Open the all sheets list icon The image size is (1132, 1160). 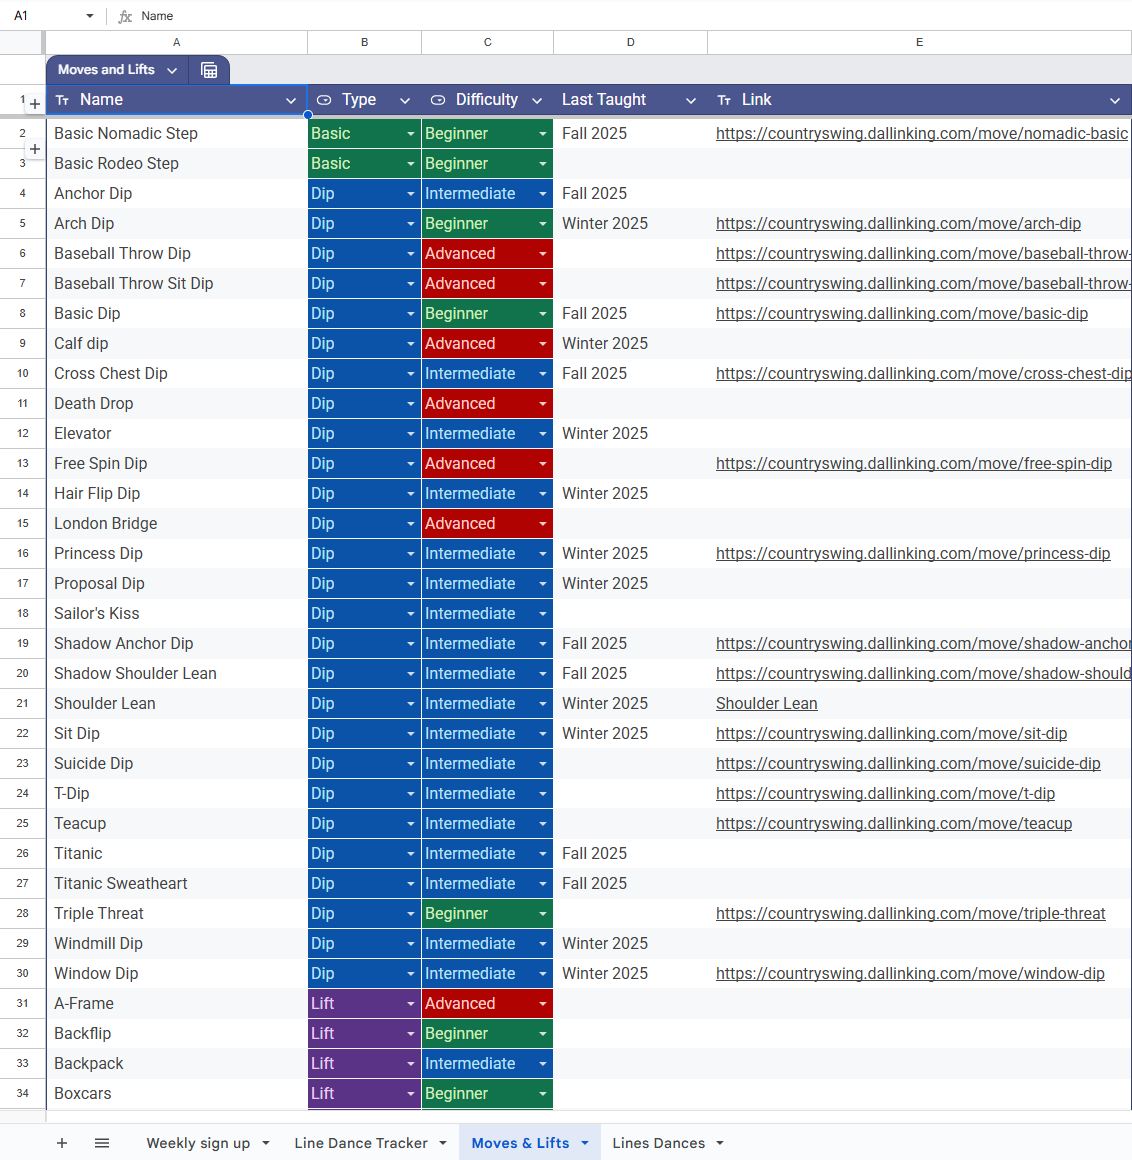[102, 1143]
